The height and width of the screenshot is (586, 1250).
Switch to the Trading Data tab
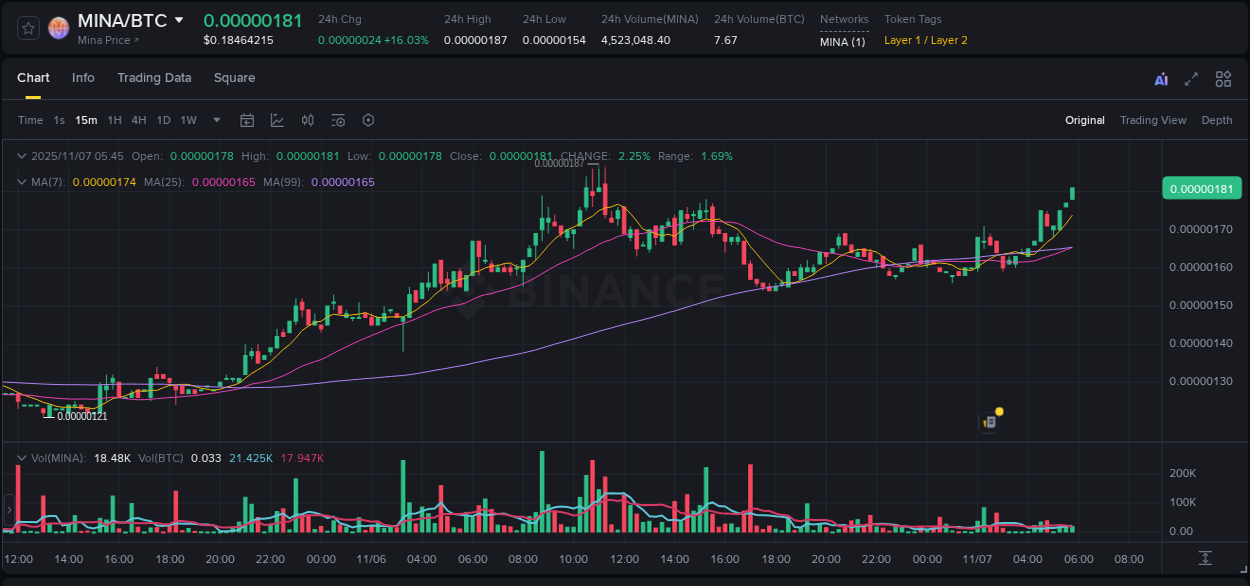tap(154, 78)
